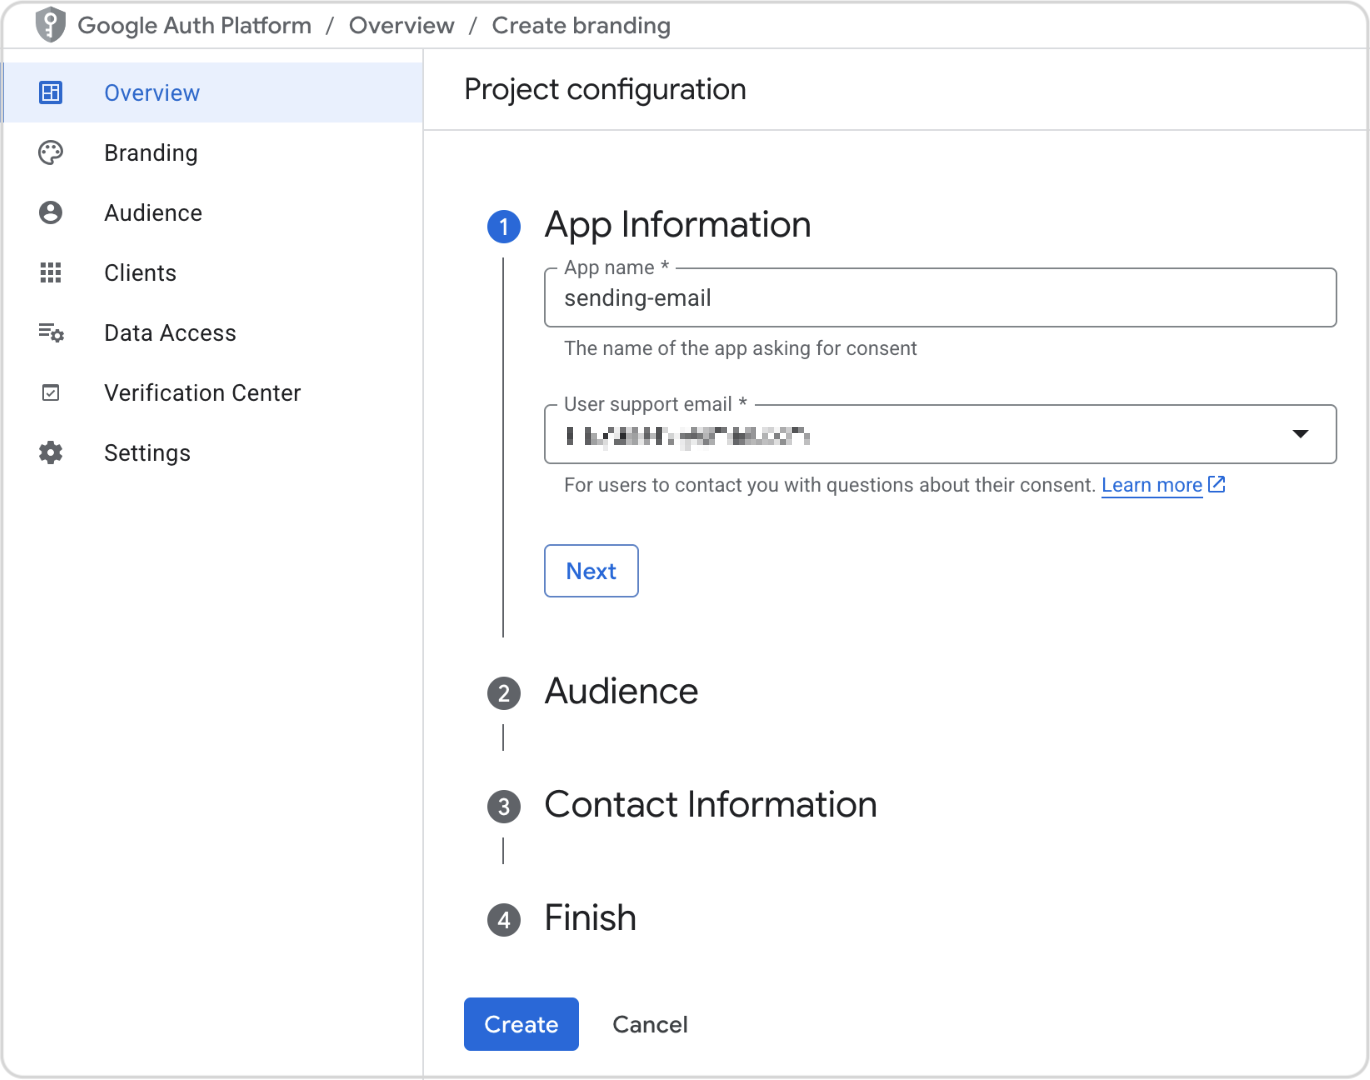Click the App Information step number circle
This screenshot has height=1080, width=1370.
tap(504, 227)
